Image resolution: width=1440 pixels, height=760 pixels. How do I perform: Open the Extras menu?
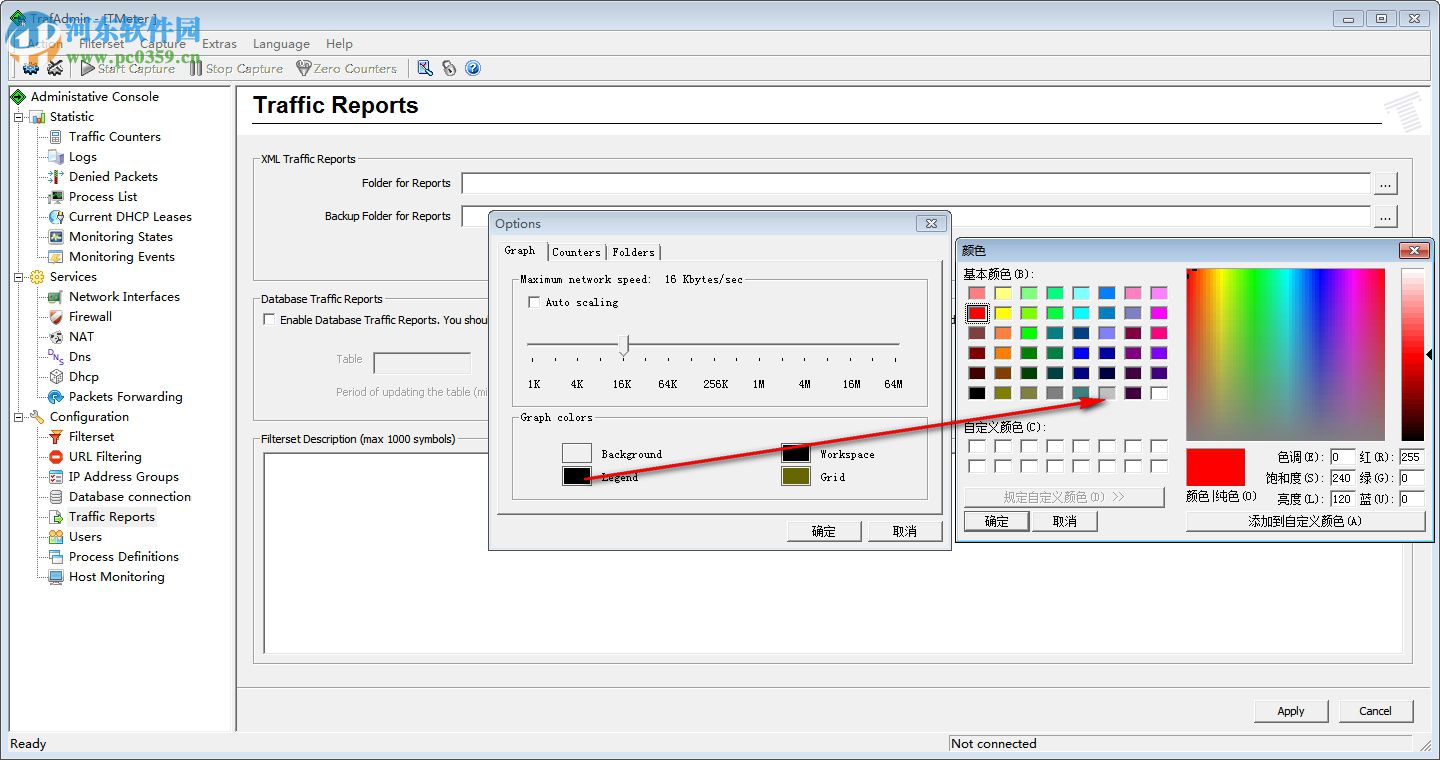(x=219, y=44)
